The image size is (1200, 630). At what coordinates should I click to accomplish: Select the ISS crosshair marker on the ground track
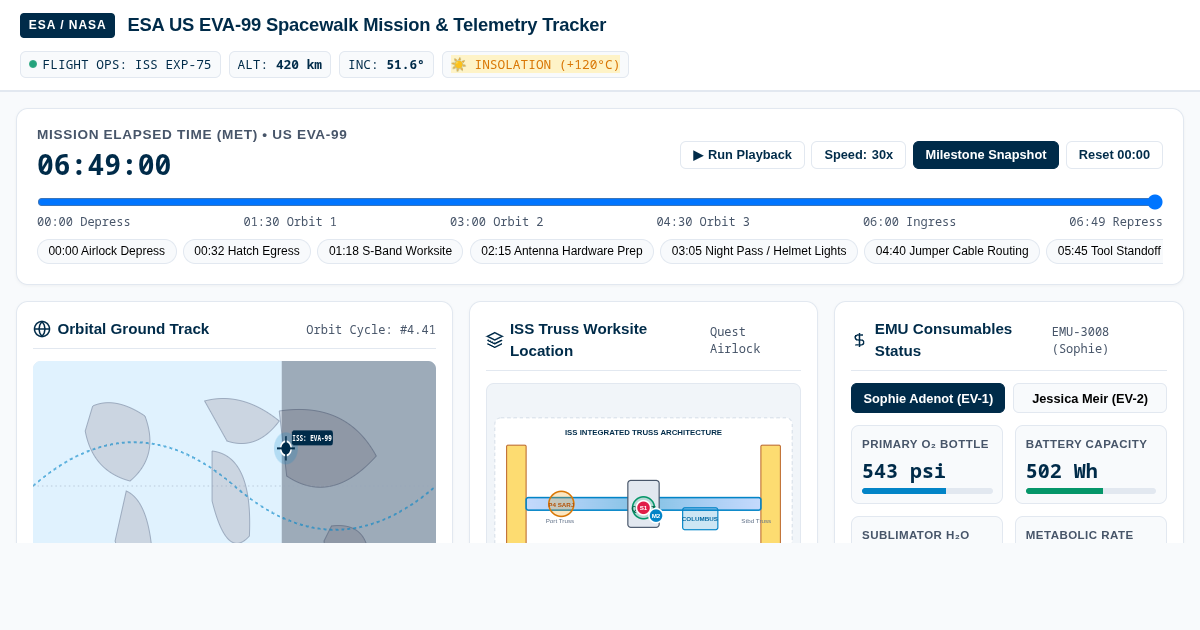pos(286,448)
